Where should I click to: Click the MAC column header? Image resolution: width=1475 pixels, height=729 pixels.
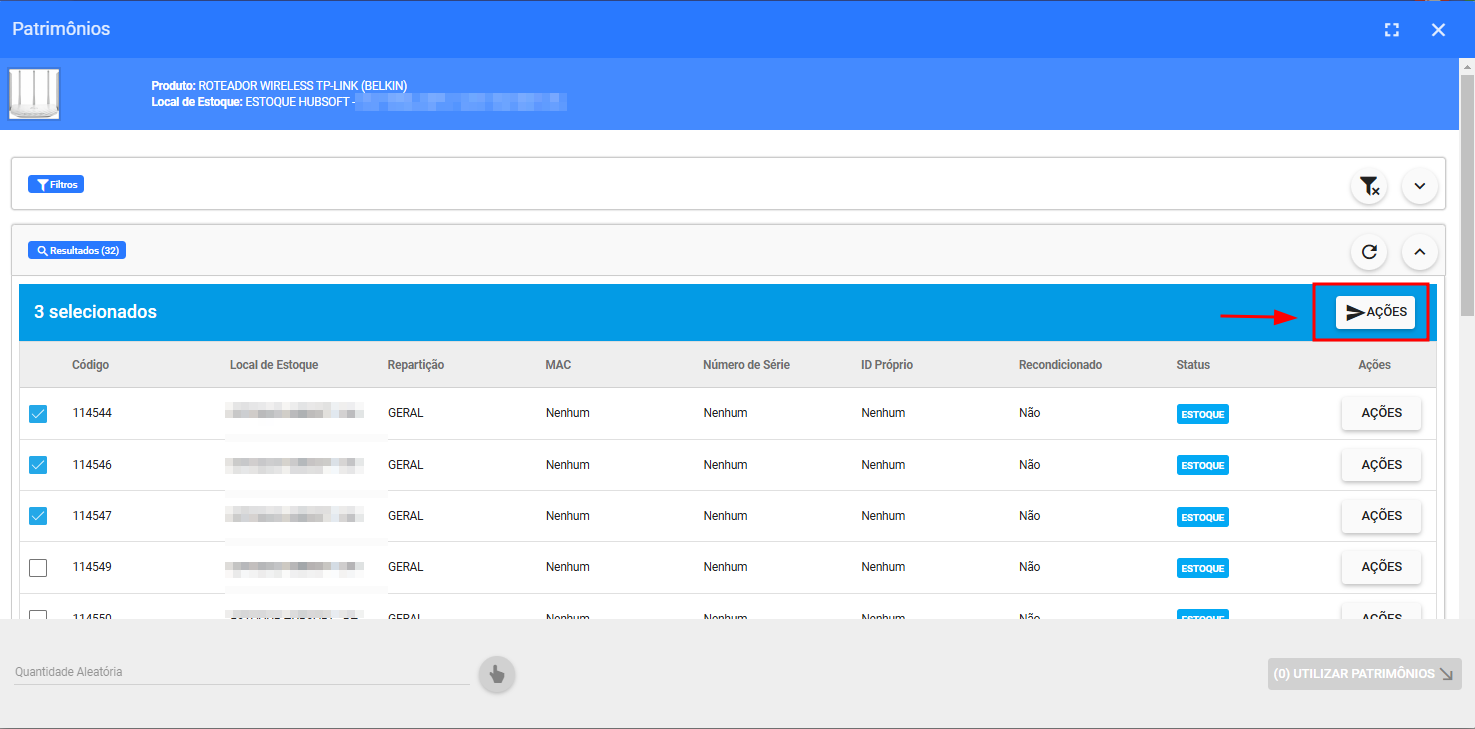(x=558, y=365)
